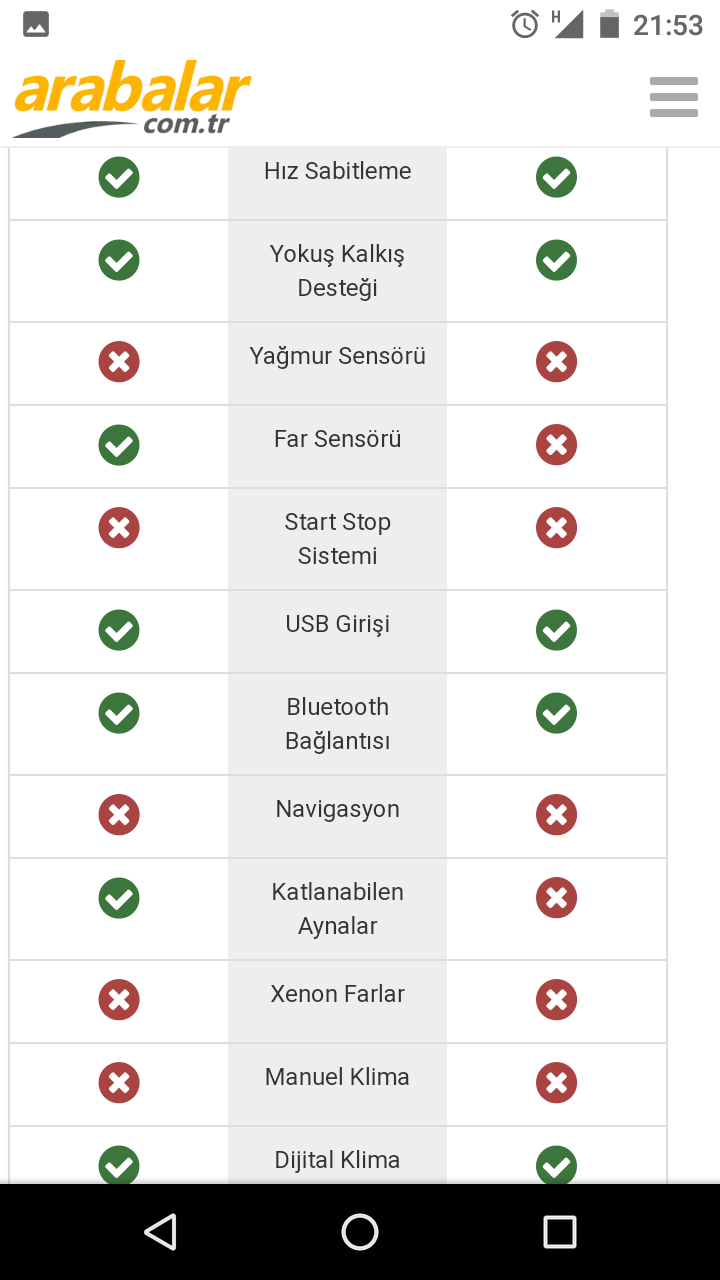Click right green check for Yokuş Kalkış Desteği
Image resolution: width=720 pixels, height=1280 pixels.
point(556,261)
